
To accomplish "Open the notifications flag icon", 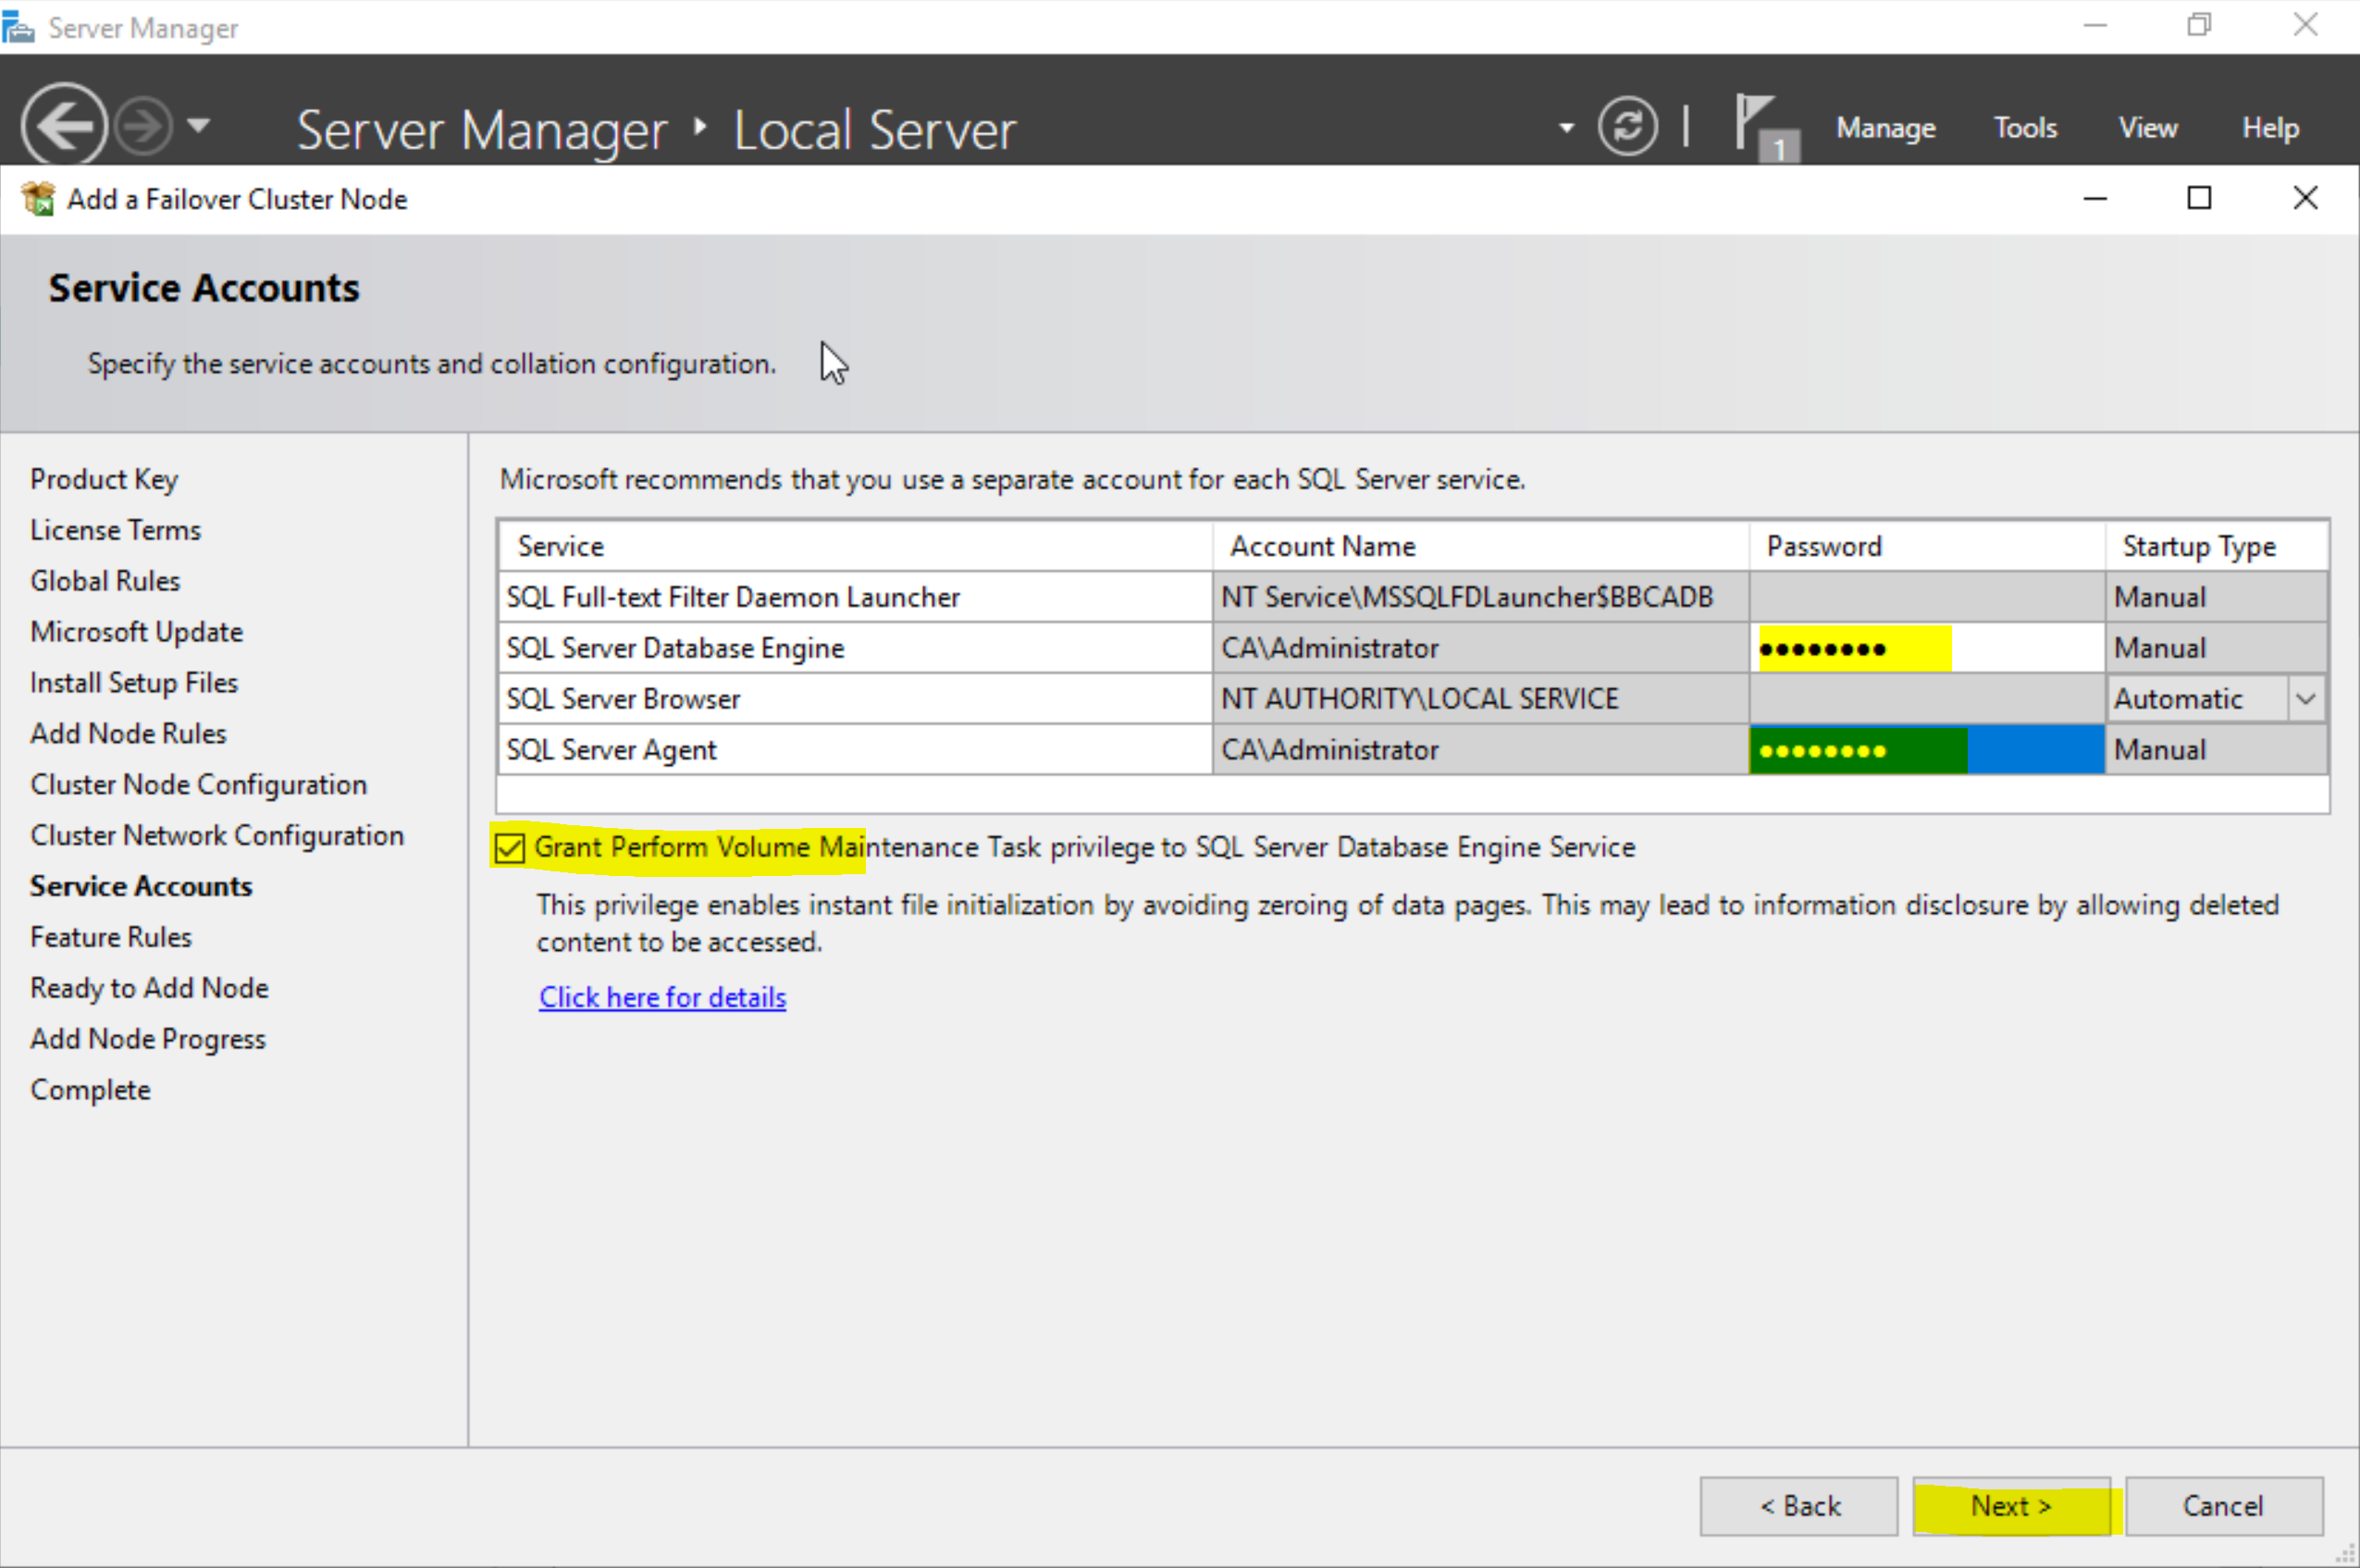I will [1767, 128].
